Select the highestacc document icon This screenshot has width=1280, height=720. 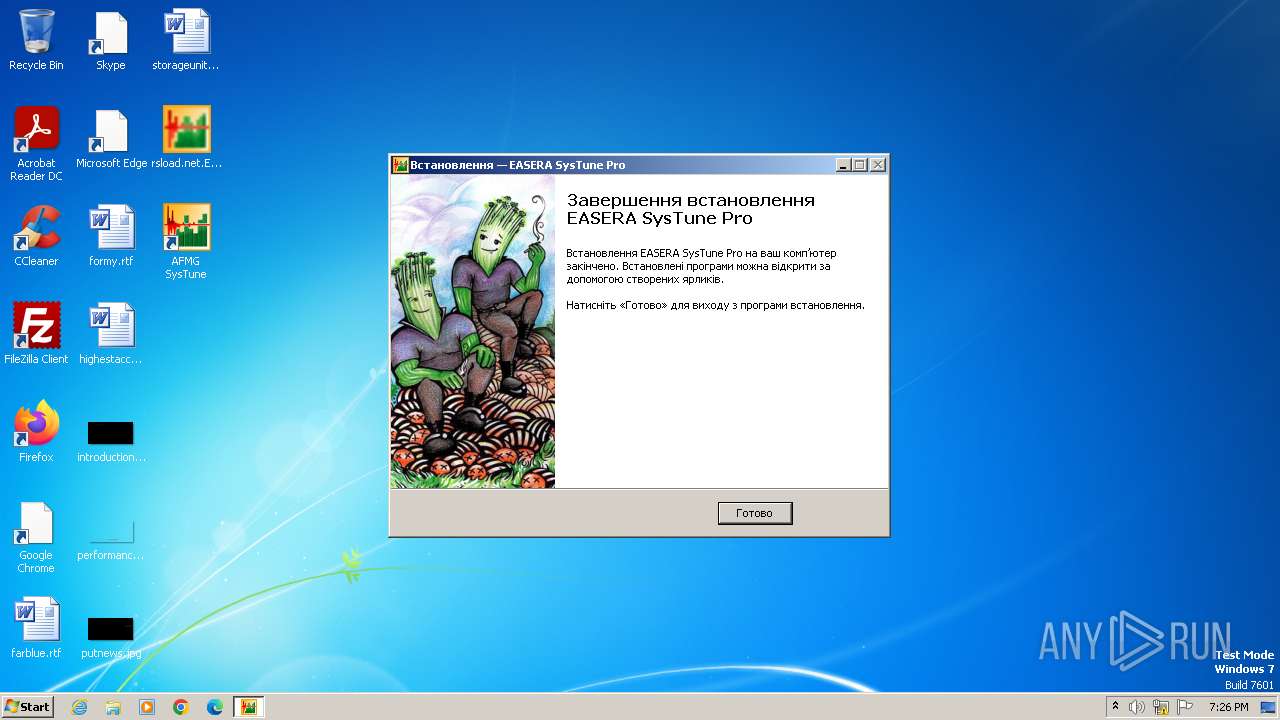pyautogui.click(x=111, y=334)
